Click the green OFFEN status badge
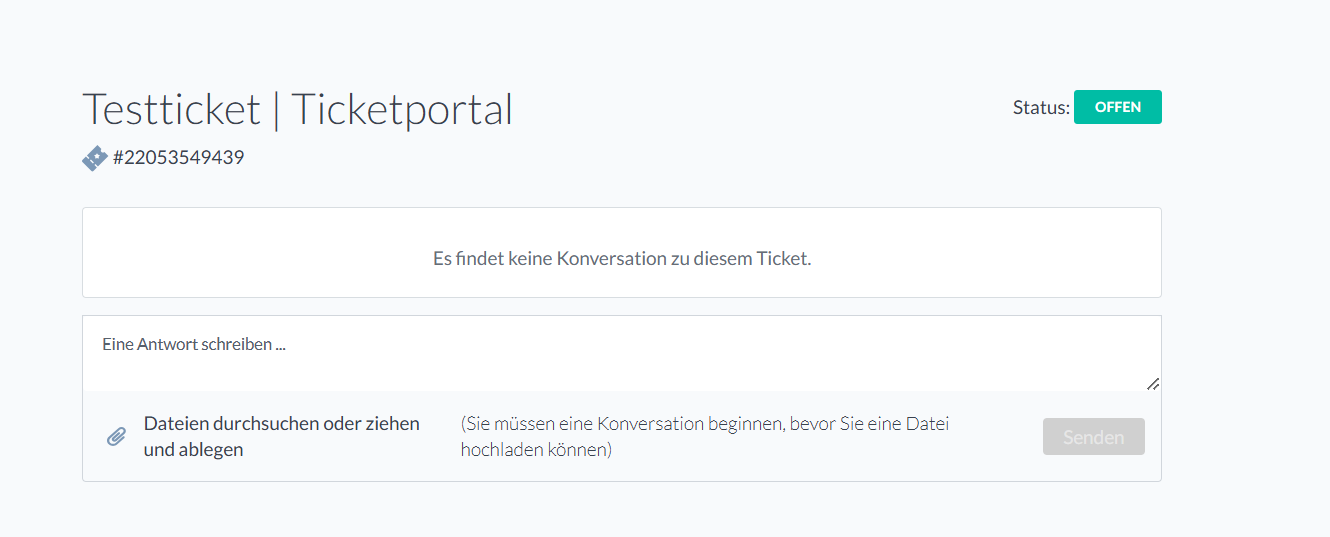The height and width of the screenshot is (537, 1330). (x=1117, y=107)
